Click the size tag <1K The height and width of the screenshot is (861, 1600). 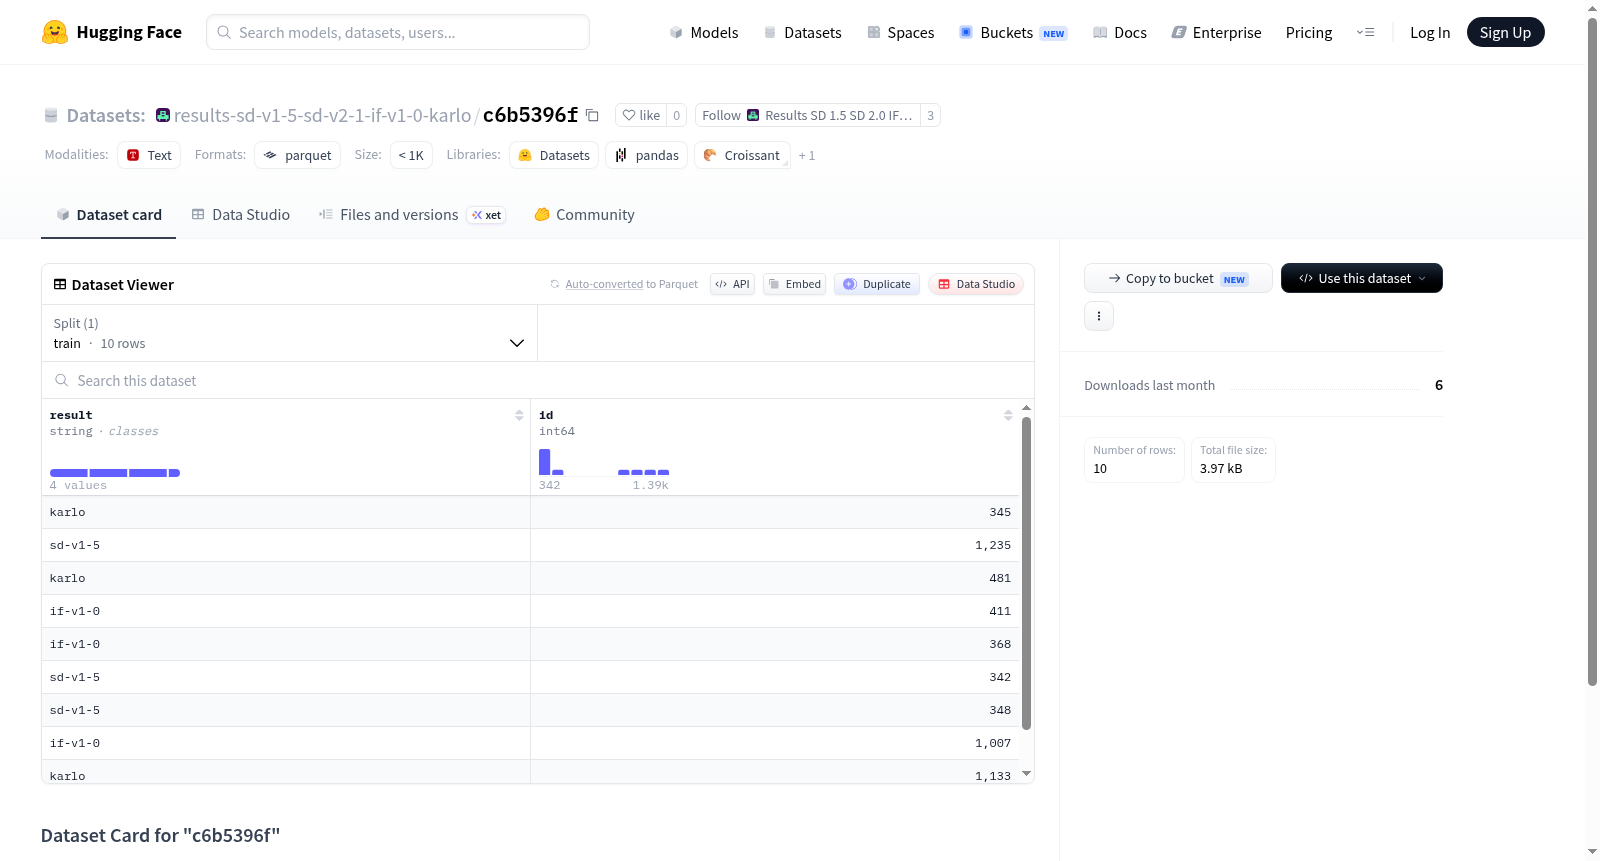(411, 155)
